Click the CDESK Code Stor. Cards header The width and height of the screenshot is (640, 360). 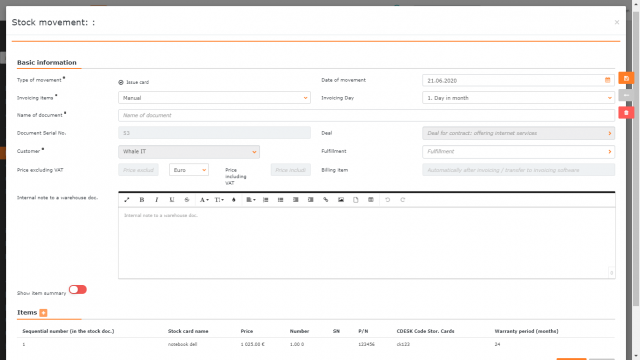click(x=425, y=331)
